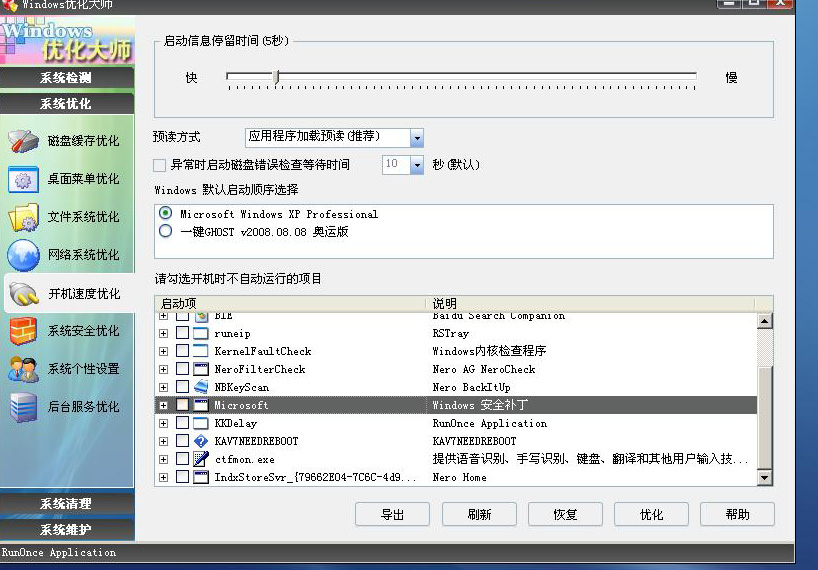818x570 pixels.
Task: Open background services optimization server icon
Action: click(x=23, y=407)
